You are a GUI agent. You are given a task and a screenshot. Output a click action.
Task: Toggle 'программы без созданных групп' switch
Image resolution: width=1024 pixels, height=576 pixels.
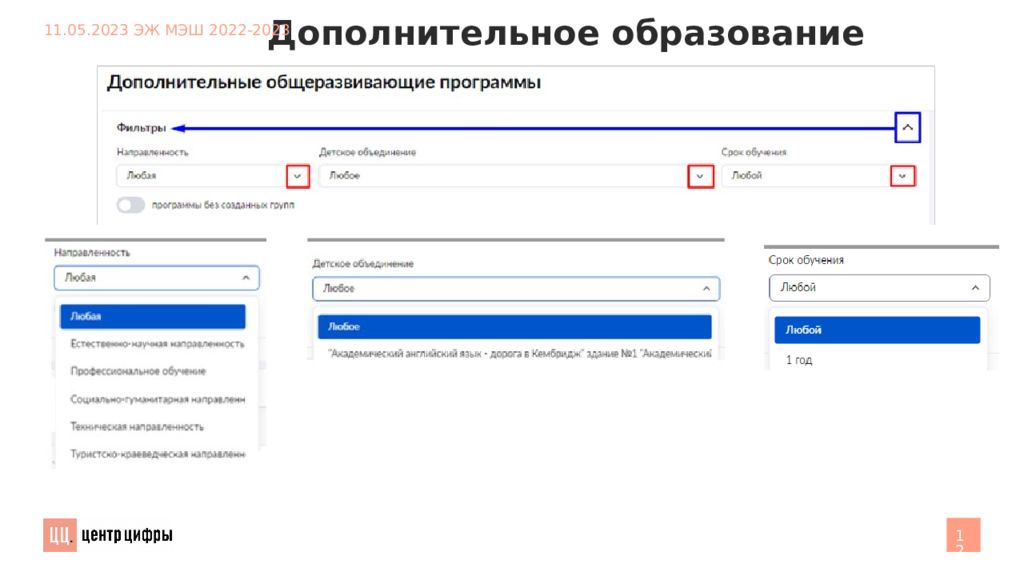[x=130, y=205]
